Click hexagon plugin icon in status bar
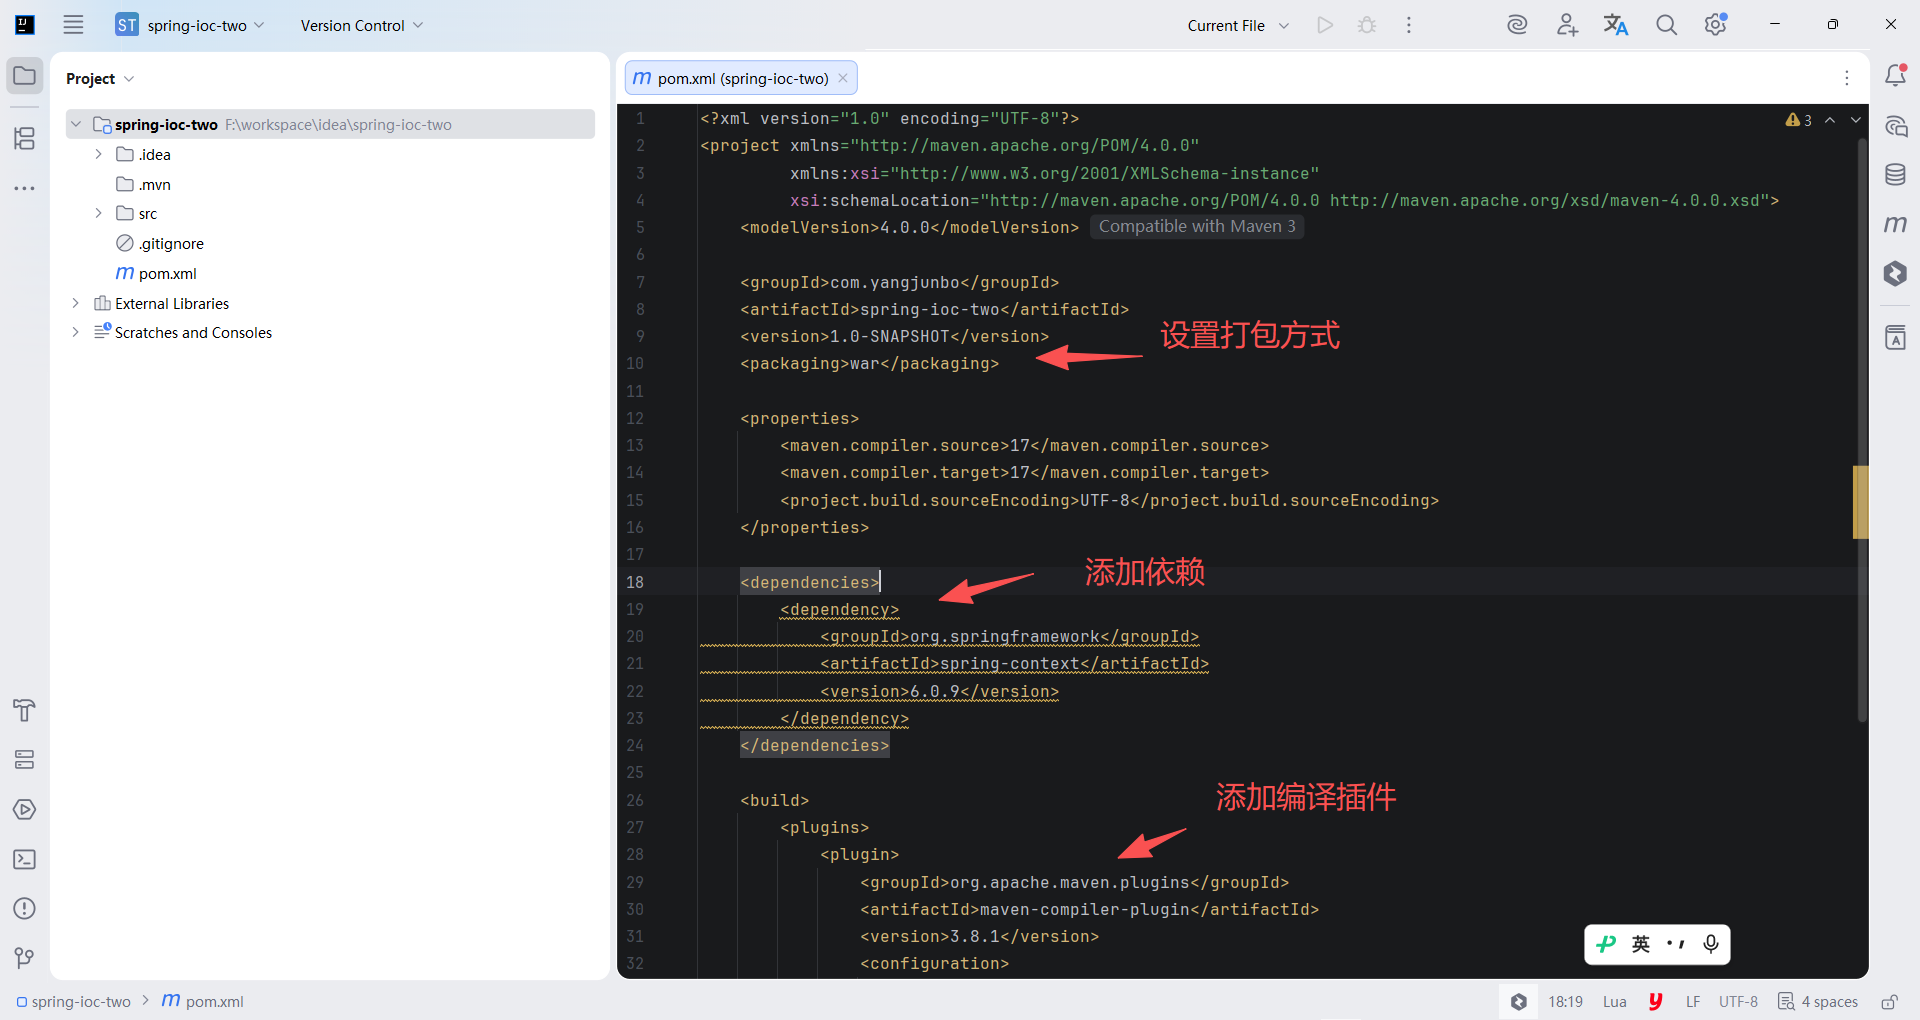The width and height of the screenshot is (1920, 1020). [1519, 1002]
